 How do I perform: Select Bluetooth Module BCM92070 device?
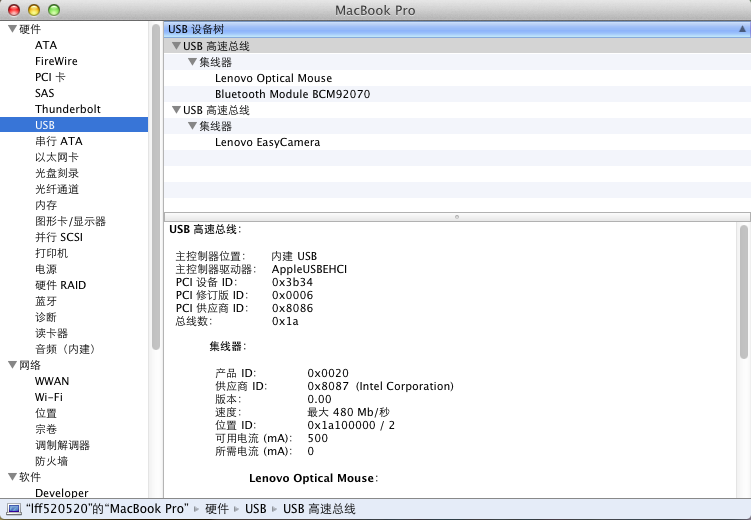[x=292, y=94]
